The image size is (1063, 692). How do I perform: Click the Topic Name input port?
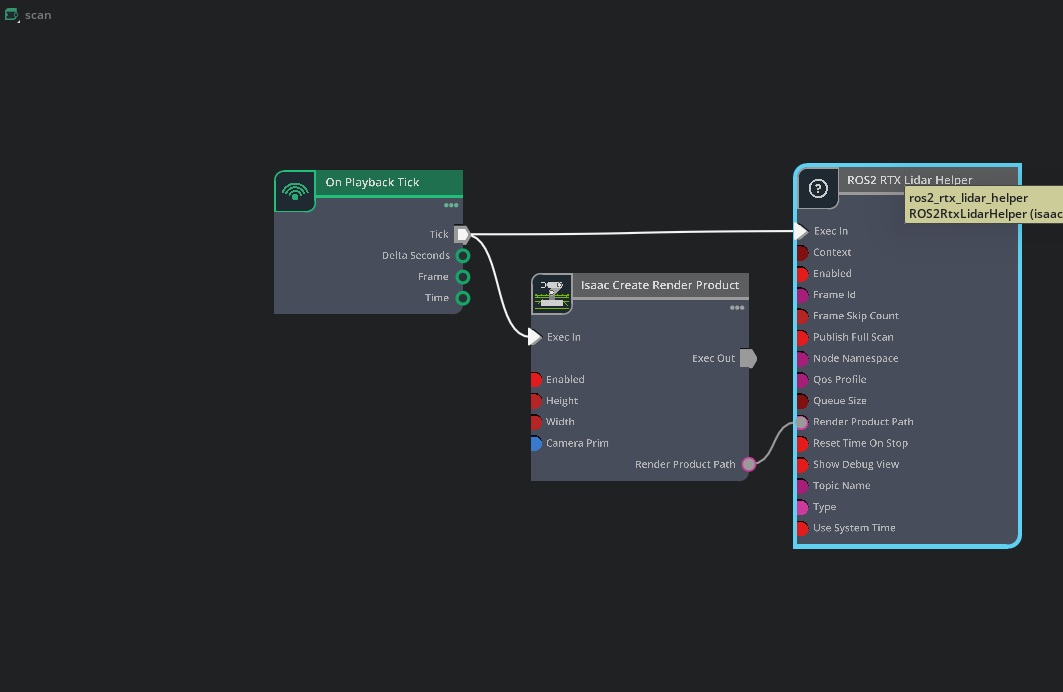coord(803,486)
